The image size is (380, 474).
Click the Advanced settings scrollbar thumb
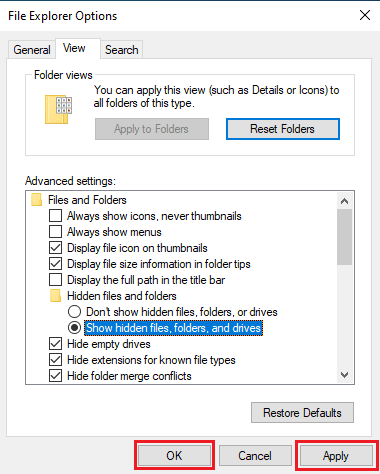[x=345, y=237]
